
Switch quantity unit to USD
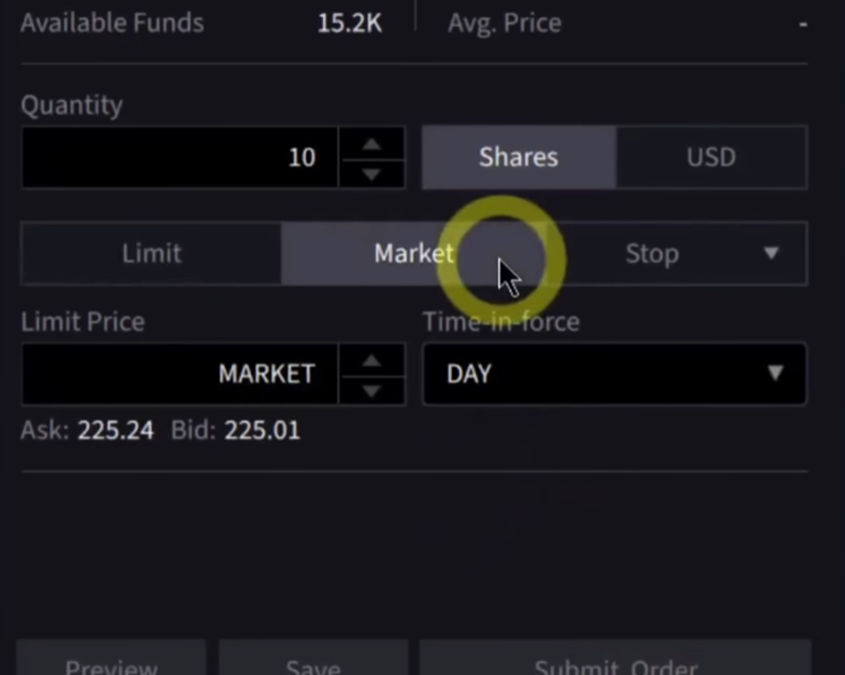[711, 157]
